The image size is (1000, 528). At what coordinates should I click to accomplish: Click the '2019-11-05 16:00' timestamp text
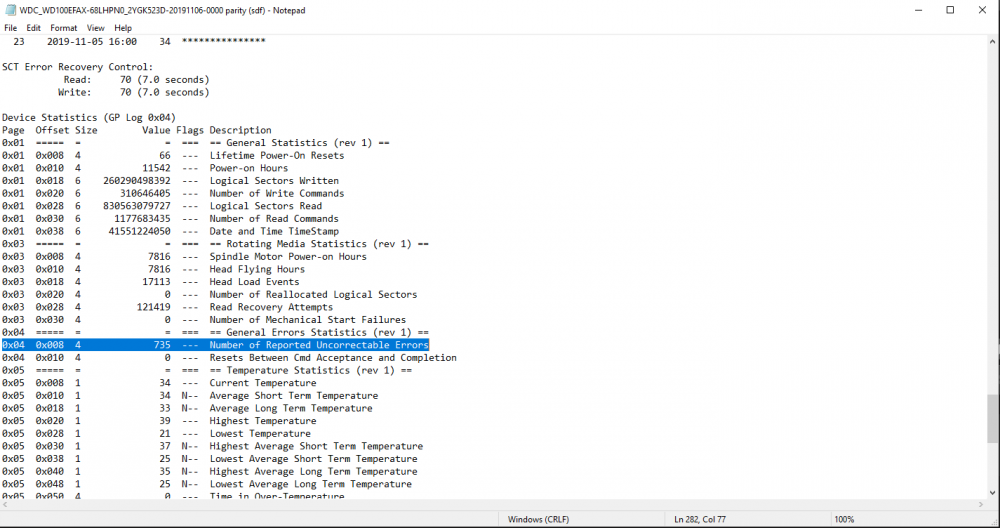click(x=92, y=41)
